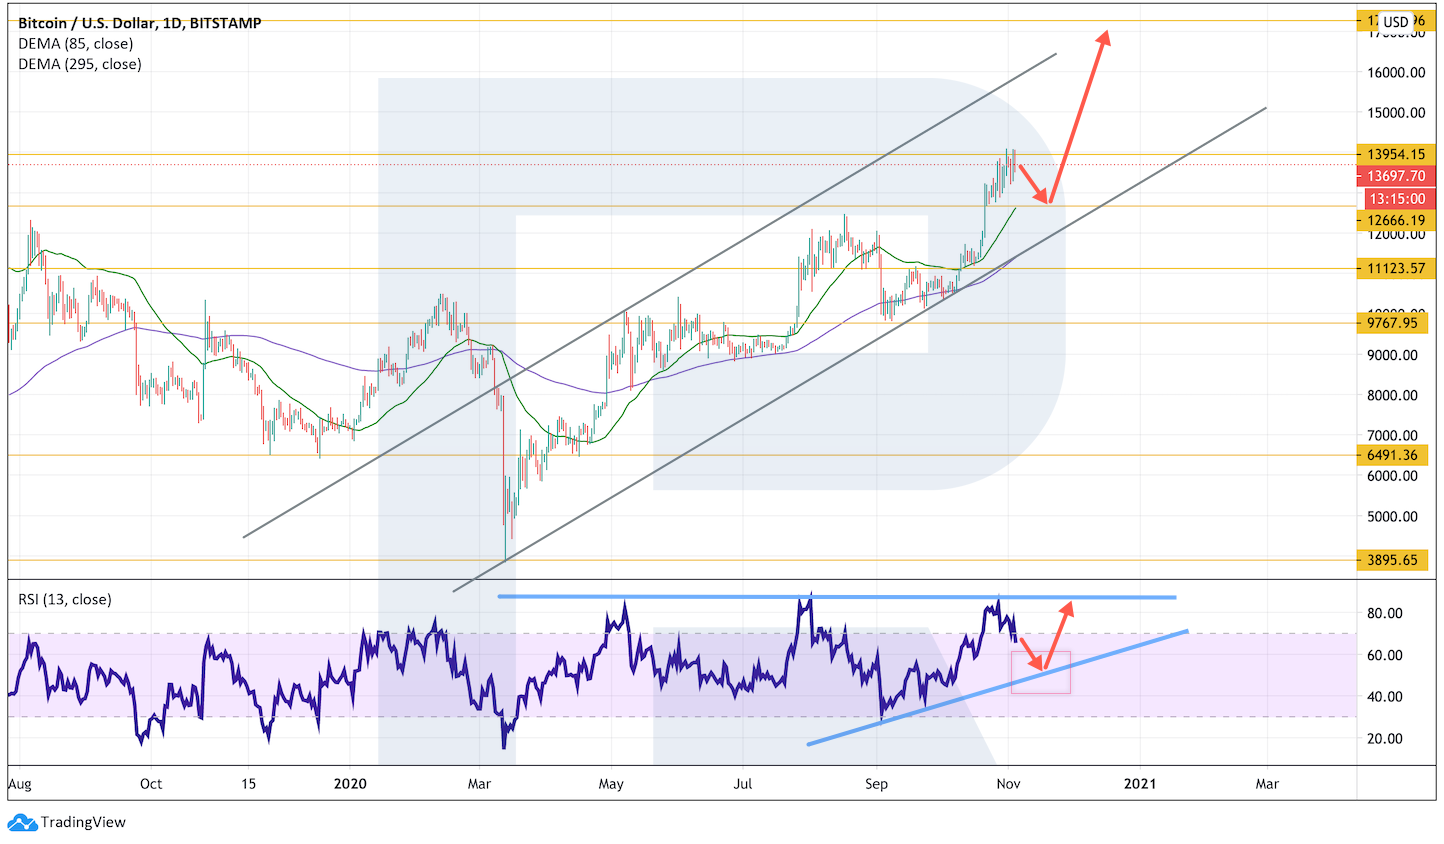
Task: Open the USD currency selector
Action: click(1395, 22)
